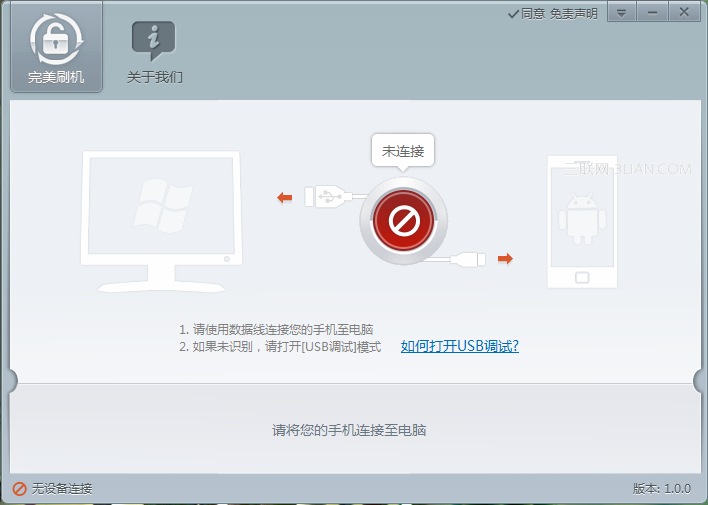Image resolution: width=708 pixels, height=505 pixels.
Task: Click the 未连接 status bubble
Action: pyautogui.click(x=403, y=151)
